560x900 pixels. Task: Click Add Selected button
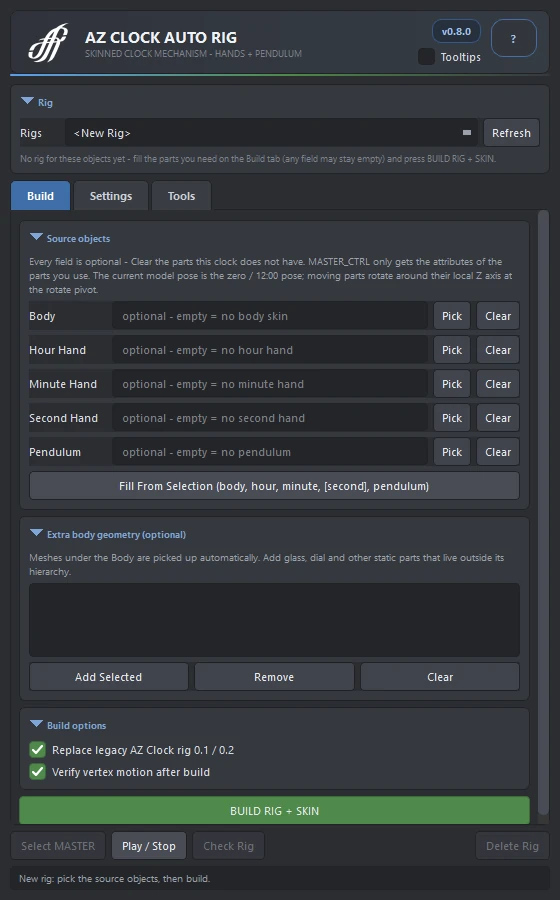coord(108,677)
